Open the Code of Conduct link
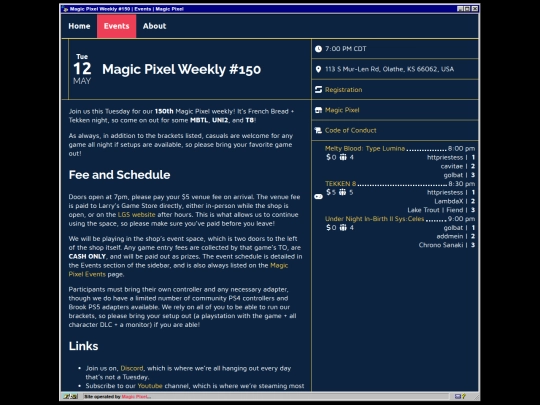This screenshot has width=540, height=405. coord(351,131)
